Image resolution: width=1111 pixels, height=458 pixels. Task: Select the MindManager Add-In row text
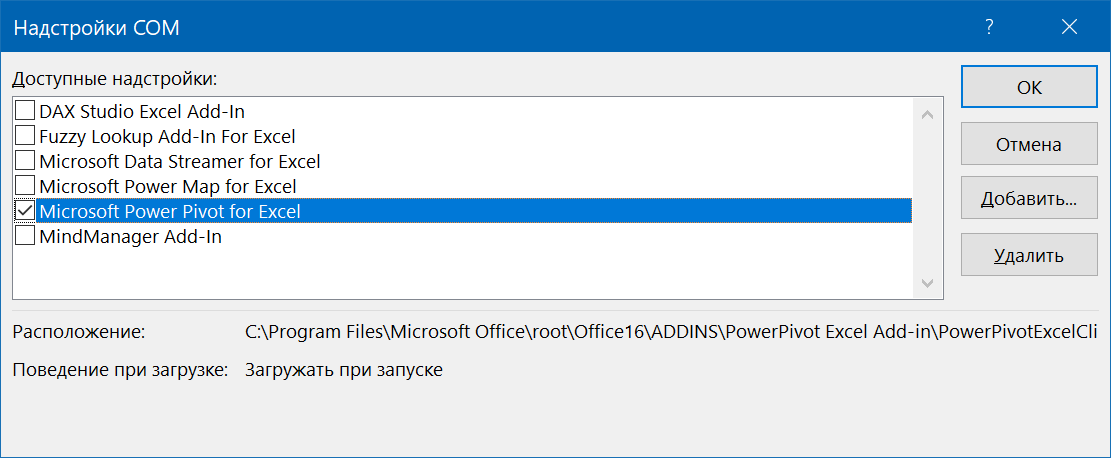pos(130,237)
